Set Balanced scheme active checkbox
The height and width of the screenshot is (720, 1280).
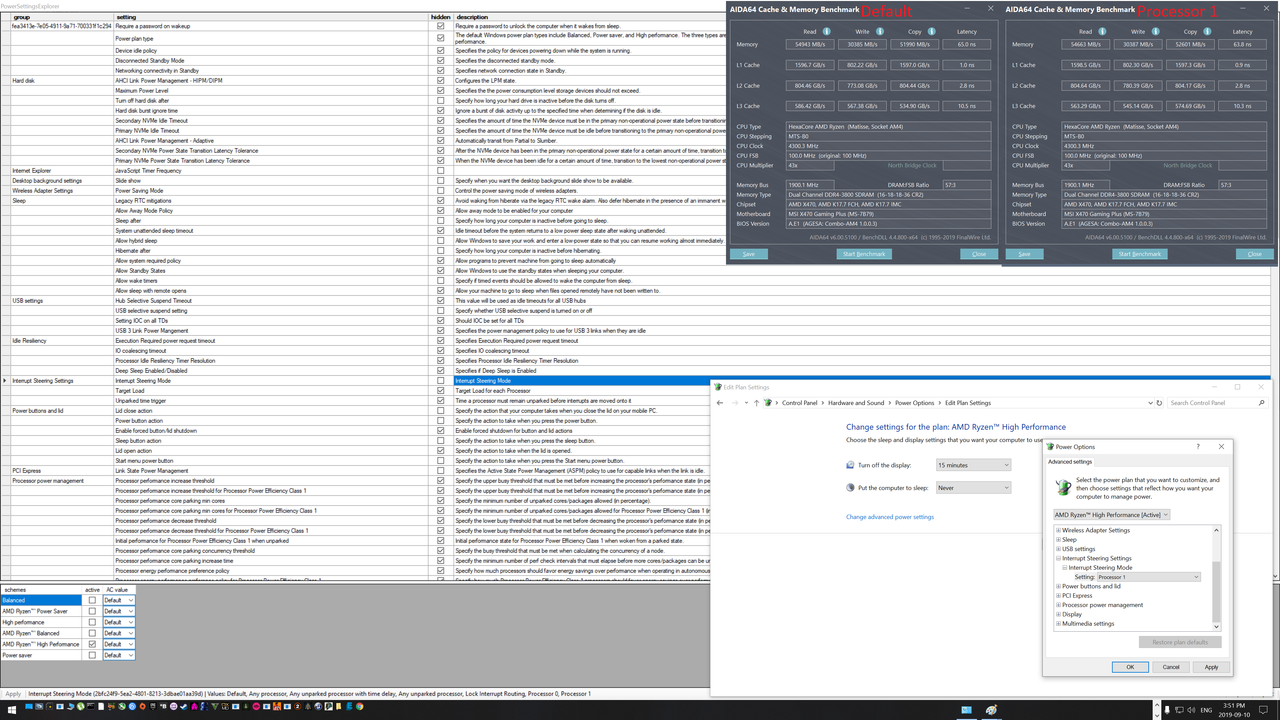point(92,600)
